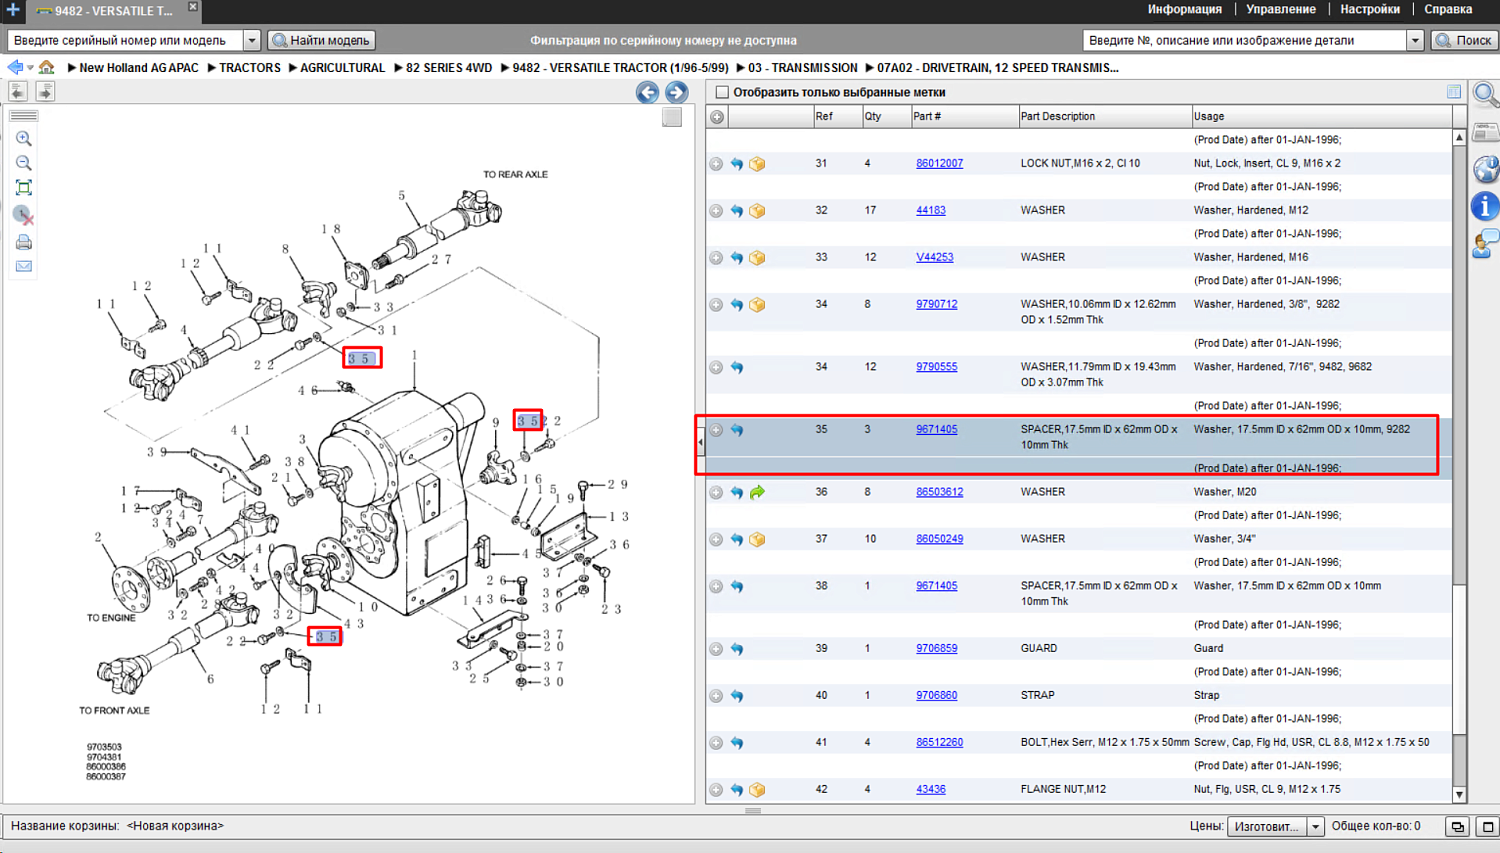Open the Информация menu
Viewport: 1500px width, 853px height.
coord(1184,9)
